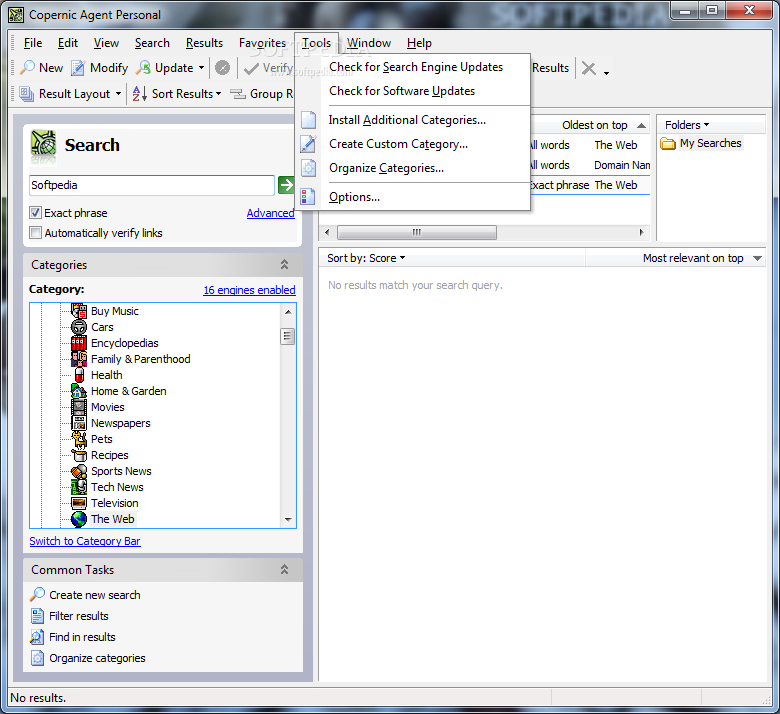Click the delete X toolbar icon

pos(588,68)
